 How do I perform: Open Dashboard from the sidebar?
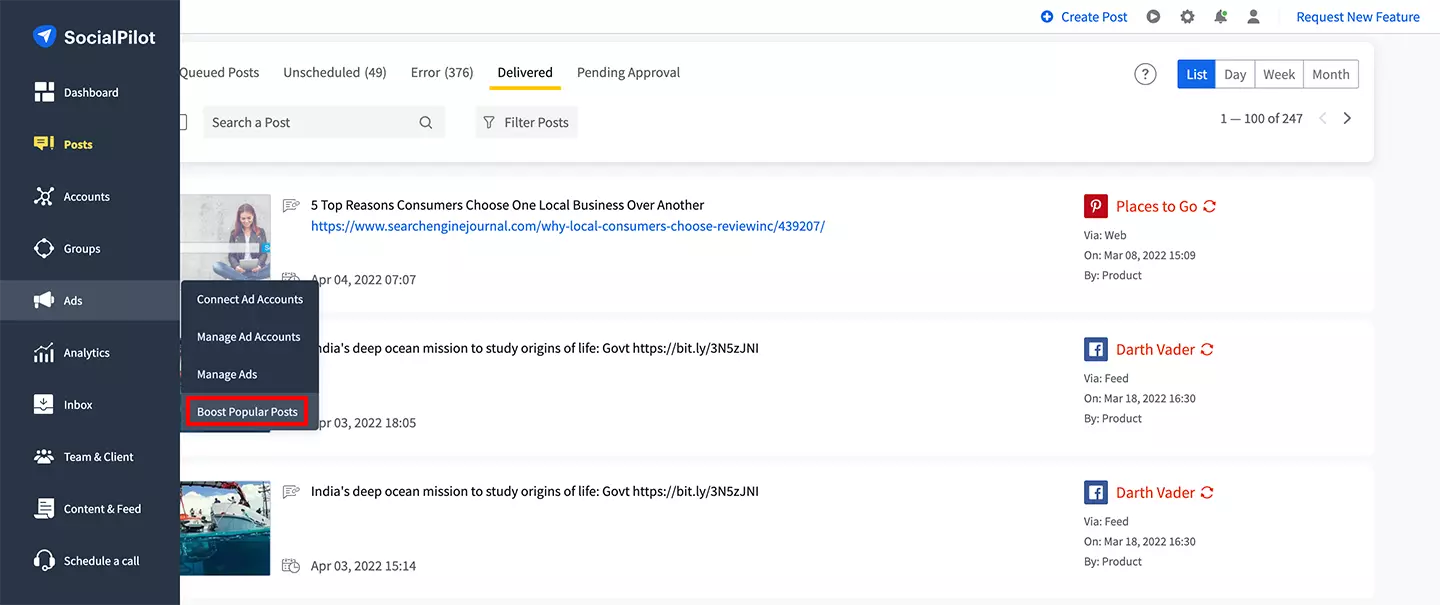coord(90,93)
